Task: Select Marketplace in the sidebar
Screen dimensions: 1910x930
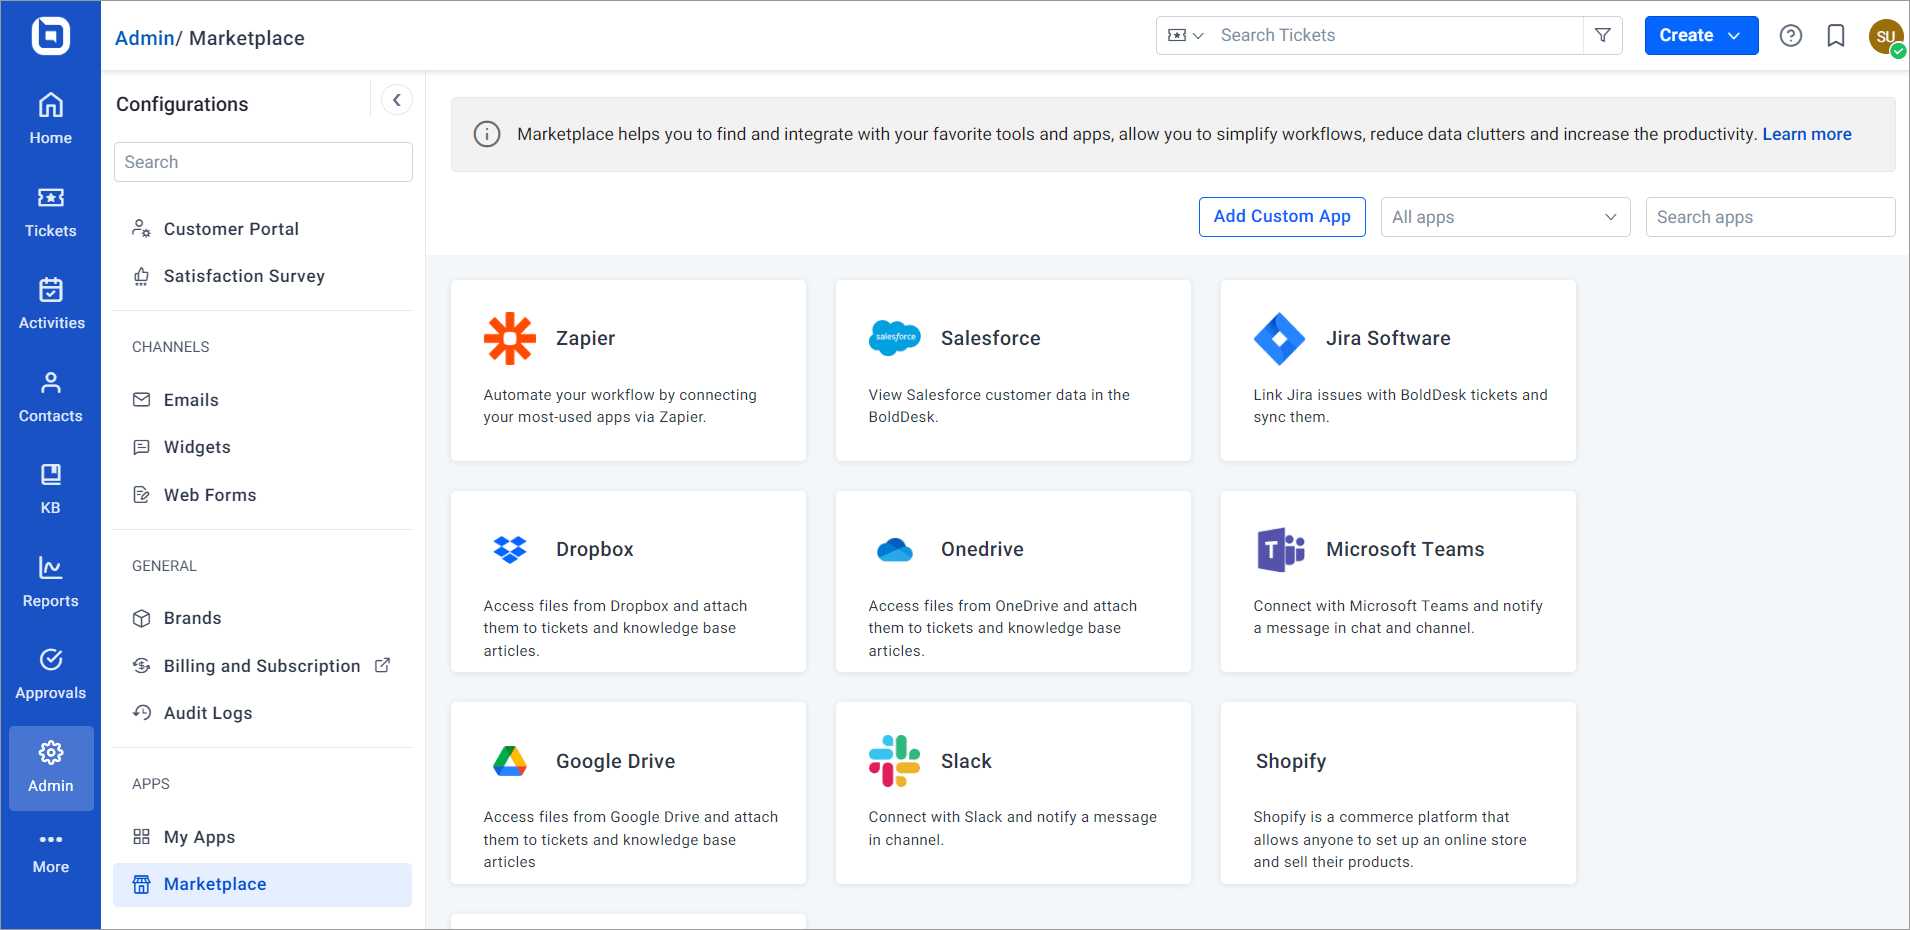Action: pos(263,885)
